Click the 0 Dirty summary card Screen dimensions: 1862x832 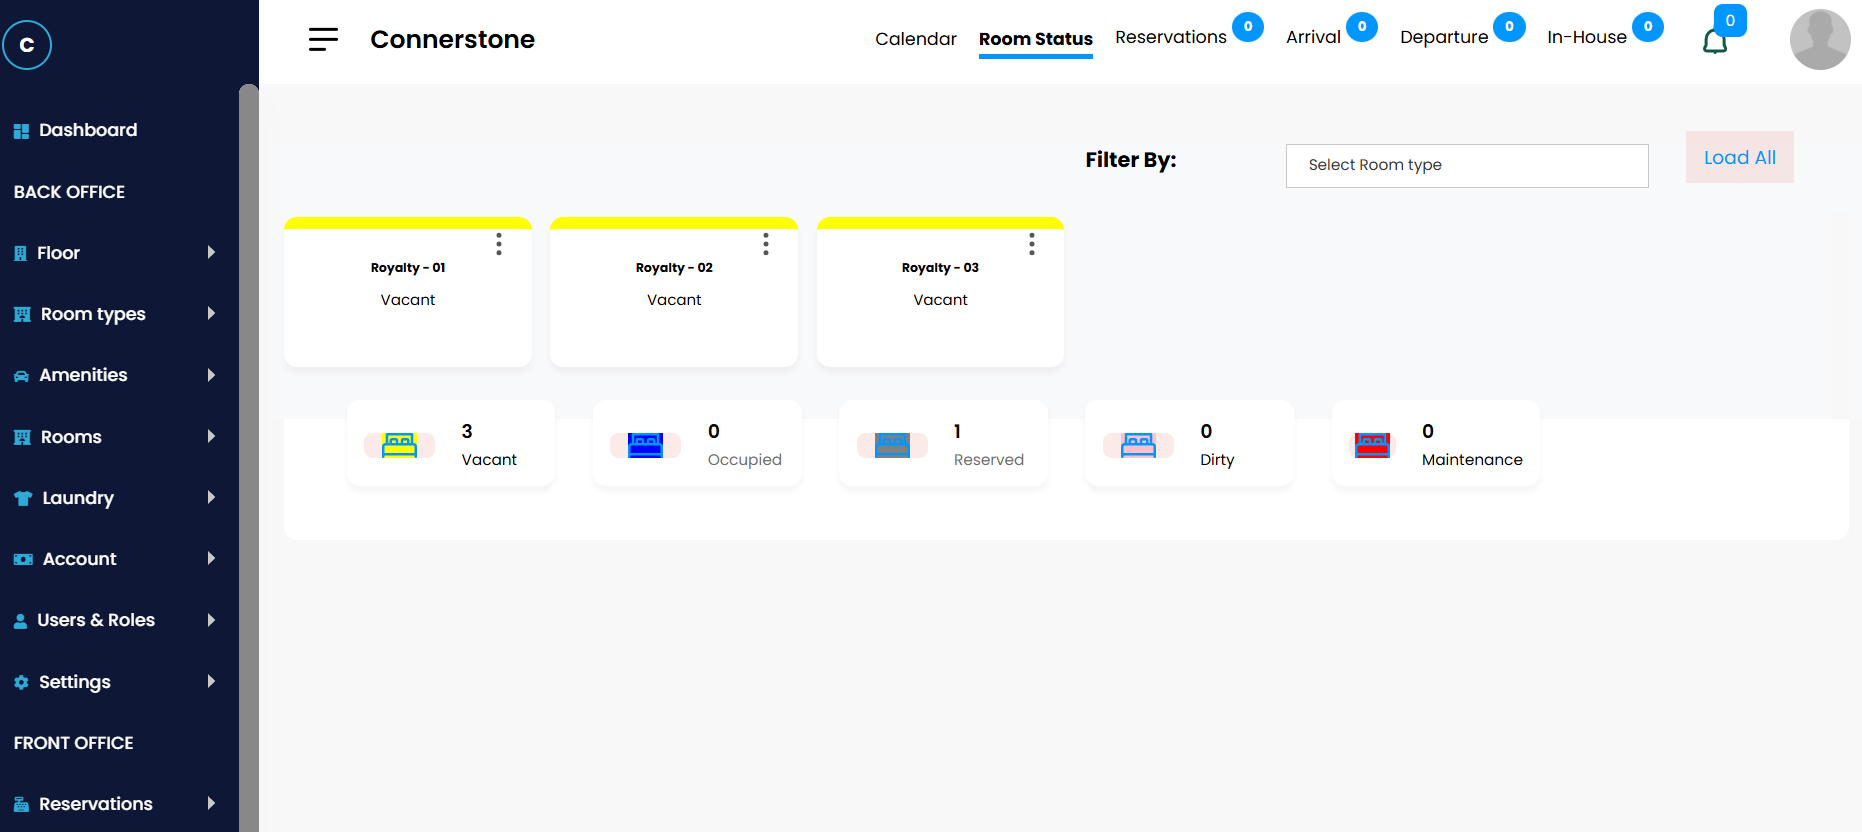click(x=1189, y=444)
